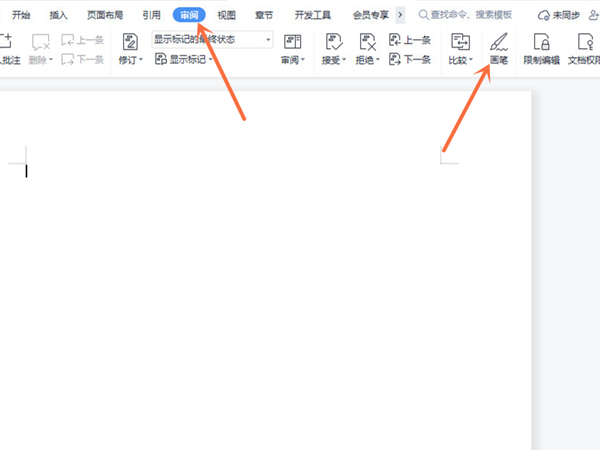Expand the 修订 dropdown arrow
This screenshot has height=450, width=600.
coord(141,61)
